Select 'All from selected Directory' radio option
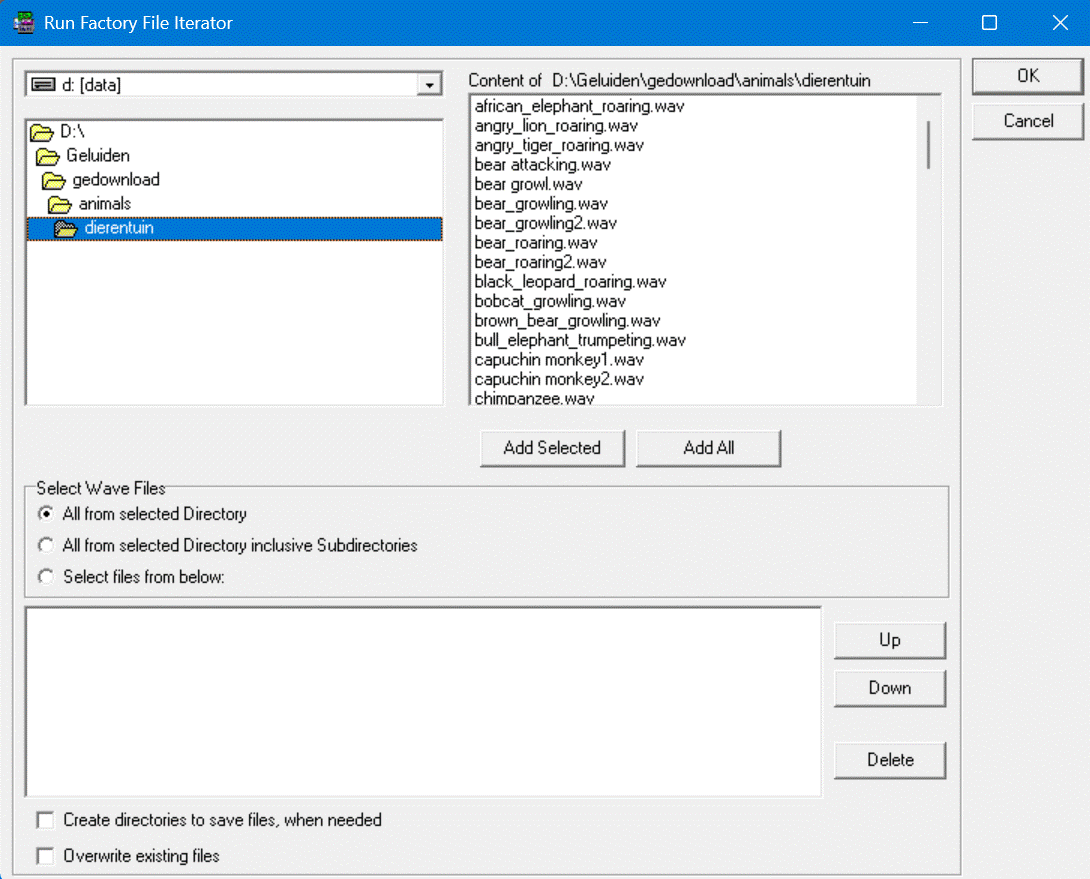Screen dimensions: 1090x879 click(45, 514)
